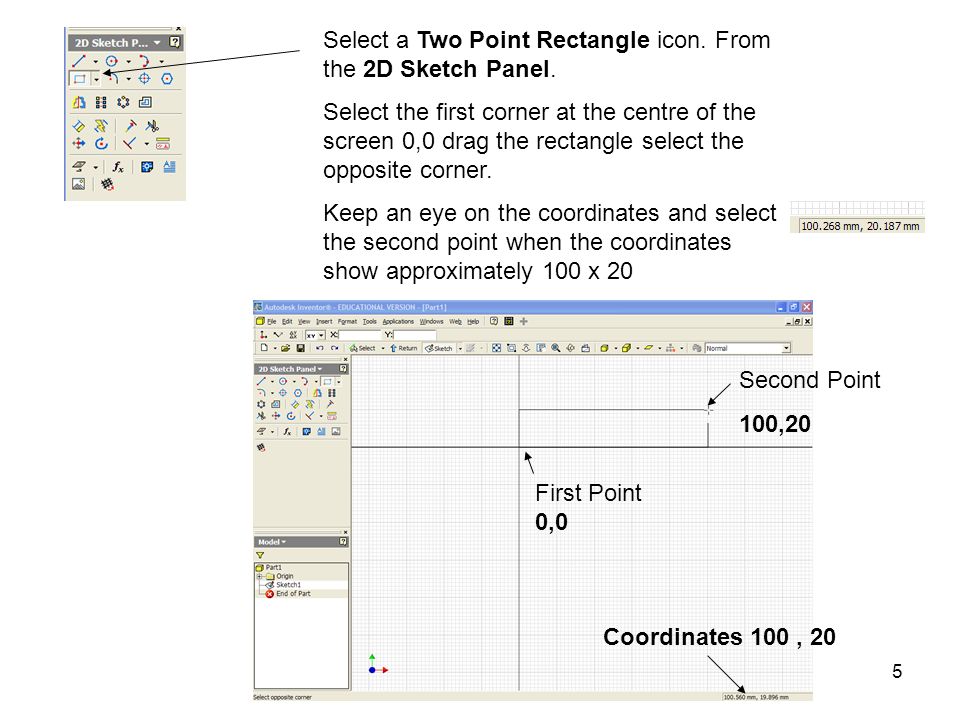
Task: Open the Tools menu in Inventor
Action: (370, 321)
